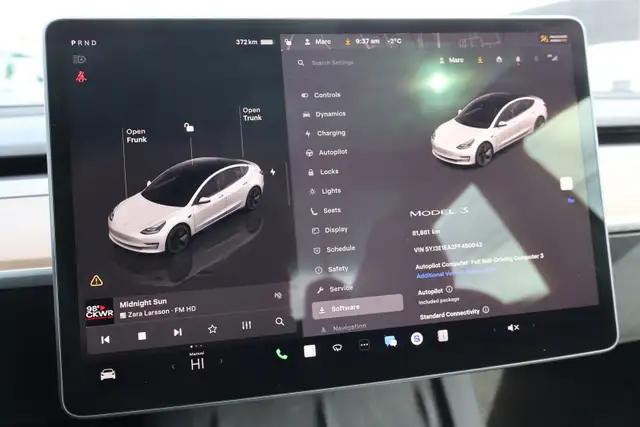Open the audio equalizer settings icon
This screenshot has height=427, width=640.
pyautogui.click(x=246, y=325)
